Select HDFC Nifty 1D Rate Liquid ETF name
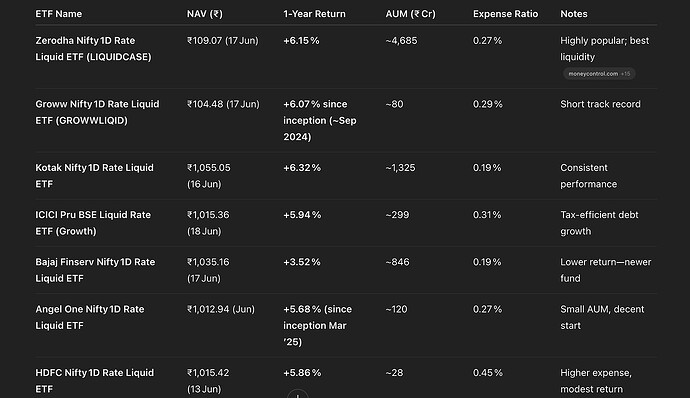This screenshot has height=398, width=690. [95, 381]
